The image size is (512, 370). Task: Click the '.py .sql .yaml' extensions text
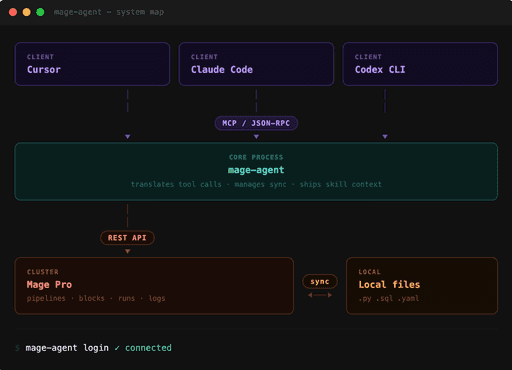(389, 298)
